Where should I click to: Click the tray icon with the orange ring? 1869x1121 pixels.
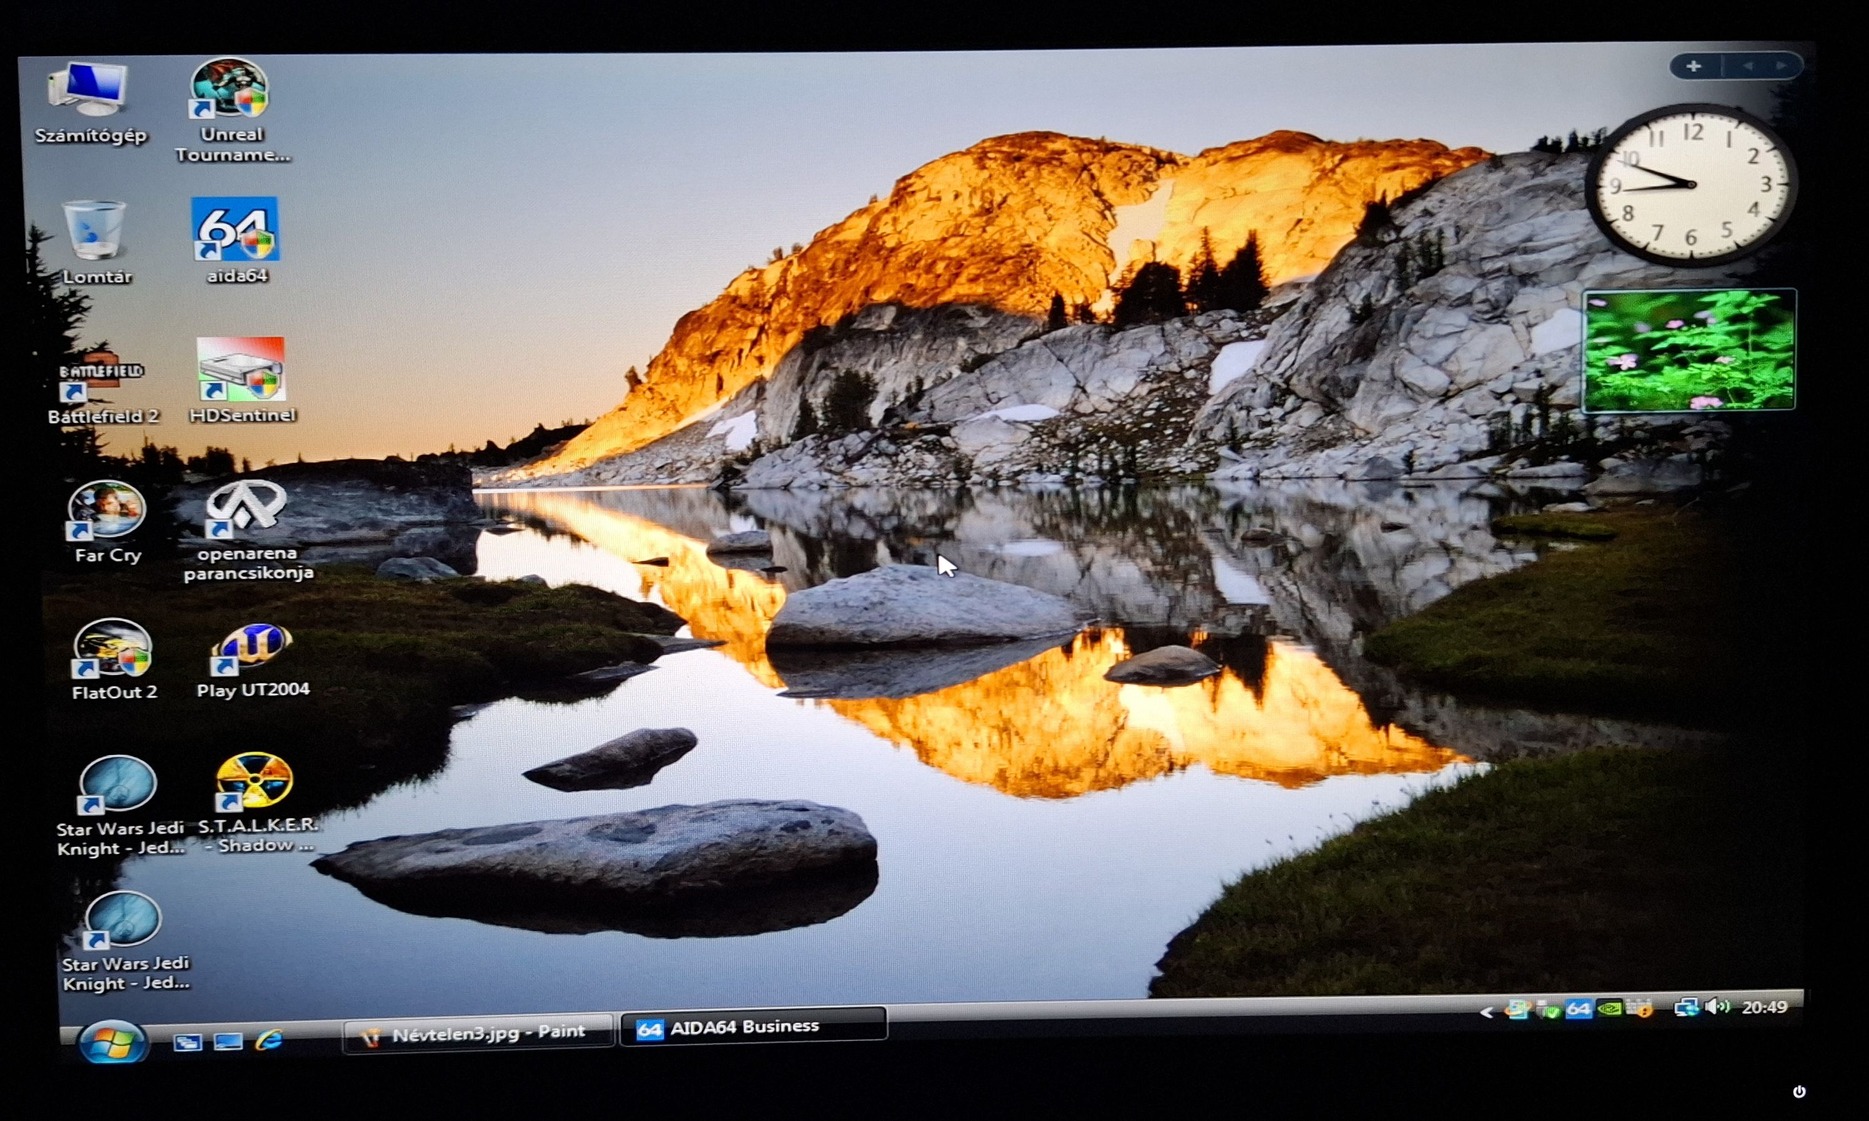coord(1517,1010)
